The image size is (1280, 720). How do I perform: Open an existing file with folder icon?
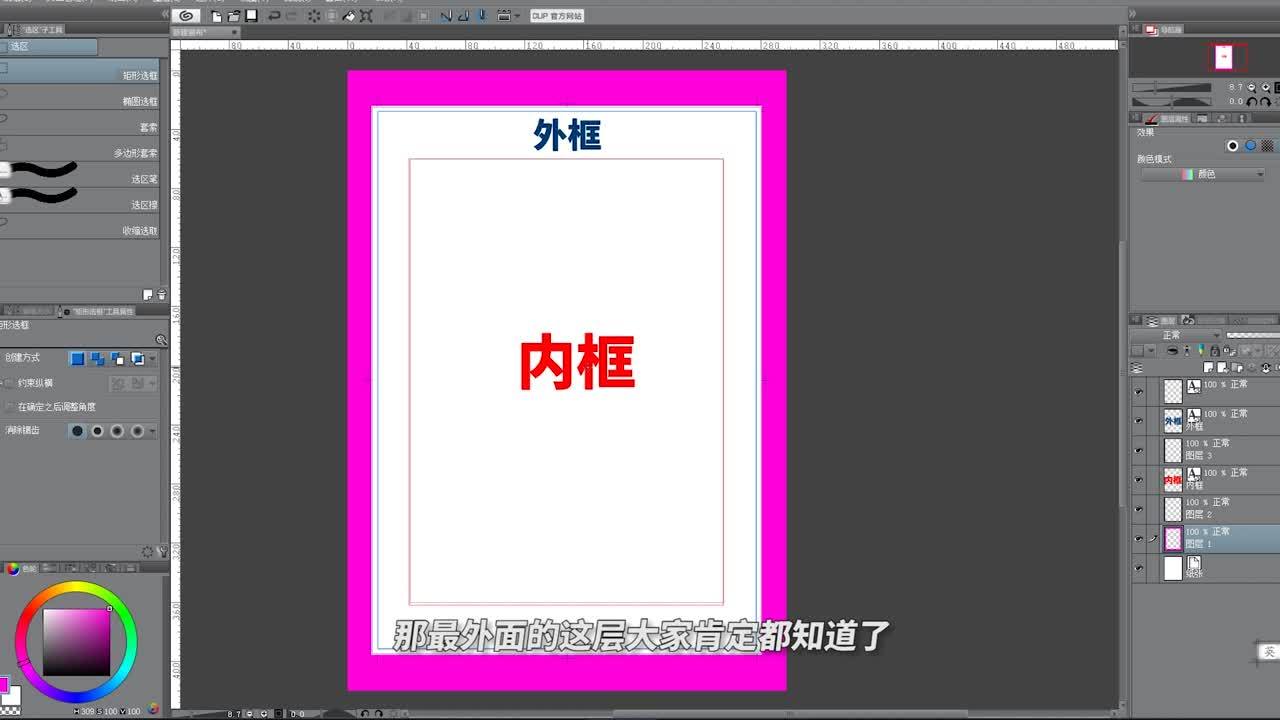233,16
